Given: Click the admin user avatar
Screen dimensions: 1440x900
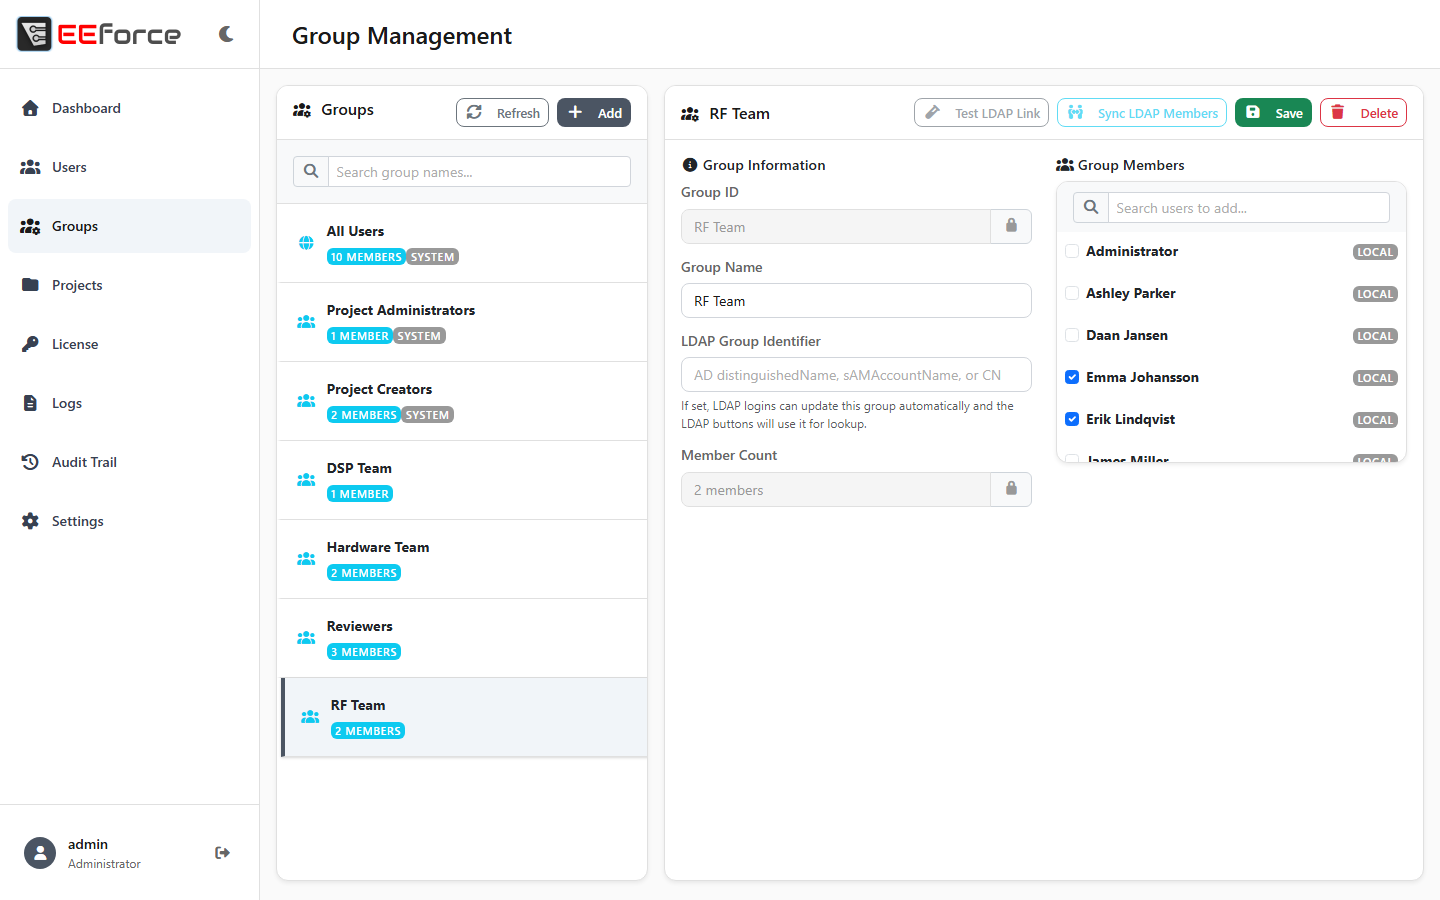Looking at the screenshot, I should [40, 853].
